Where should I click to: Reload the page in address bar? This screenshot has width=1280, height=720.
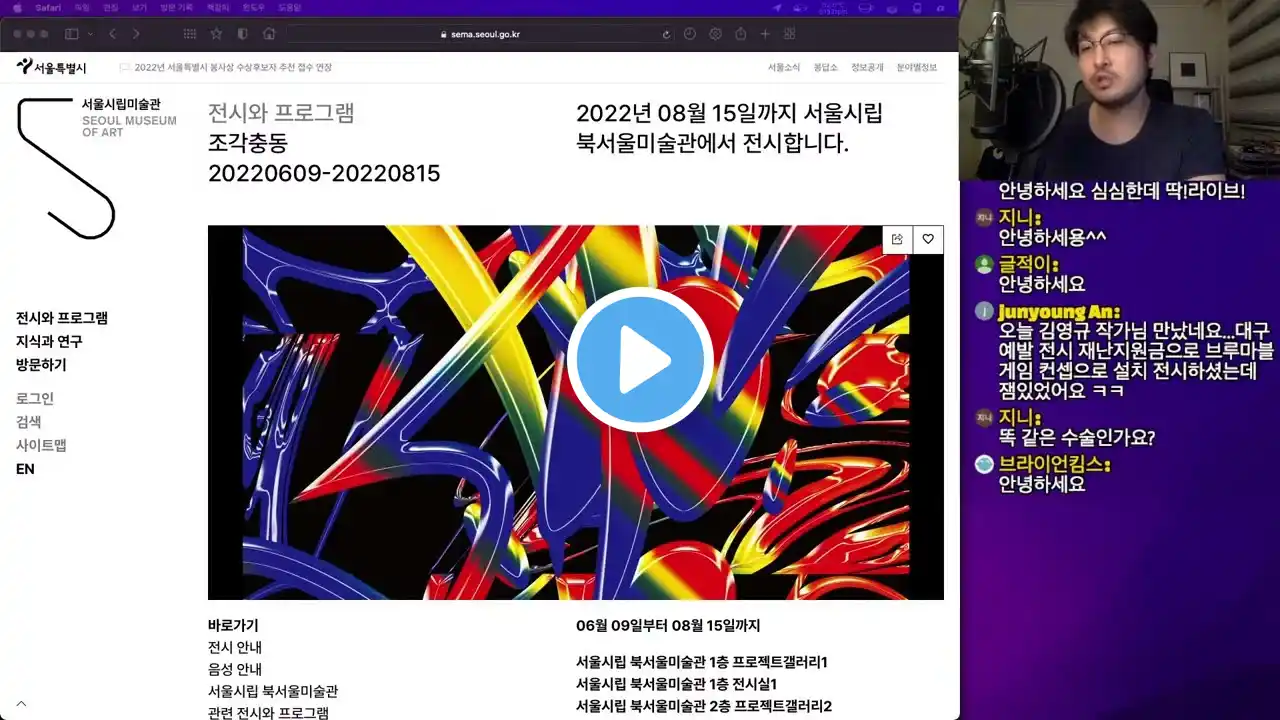point(666,34)
